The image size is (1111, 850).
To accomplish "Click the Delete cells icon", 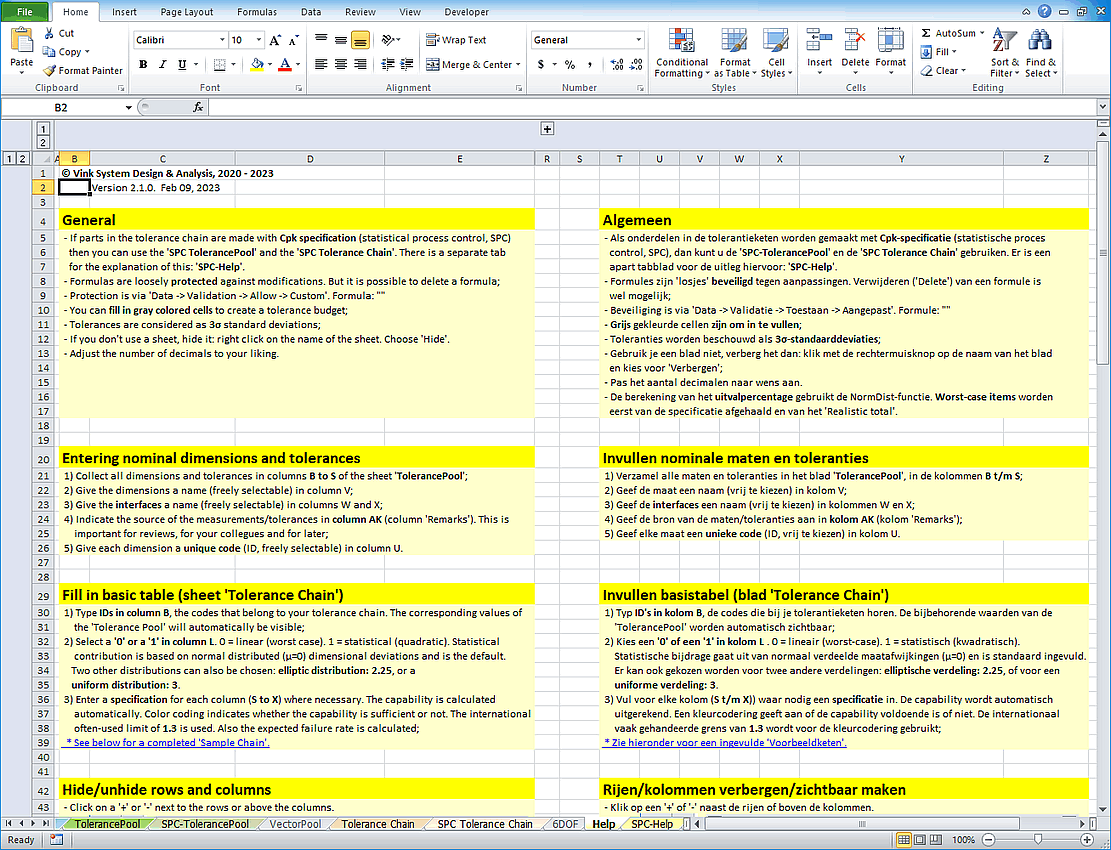I will (x=855, y=40).
